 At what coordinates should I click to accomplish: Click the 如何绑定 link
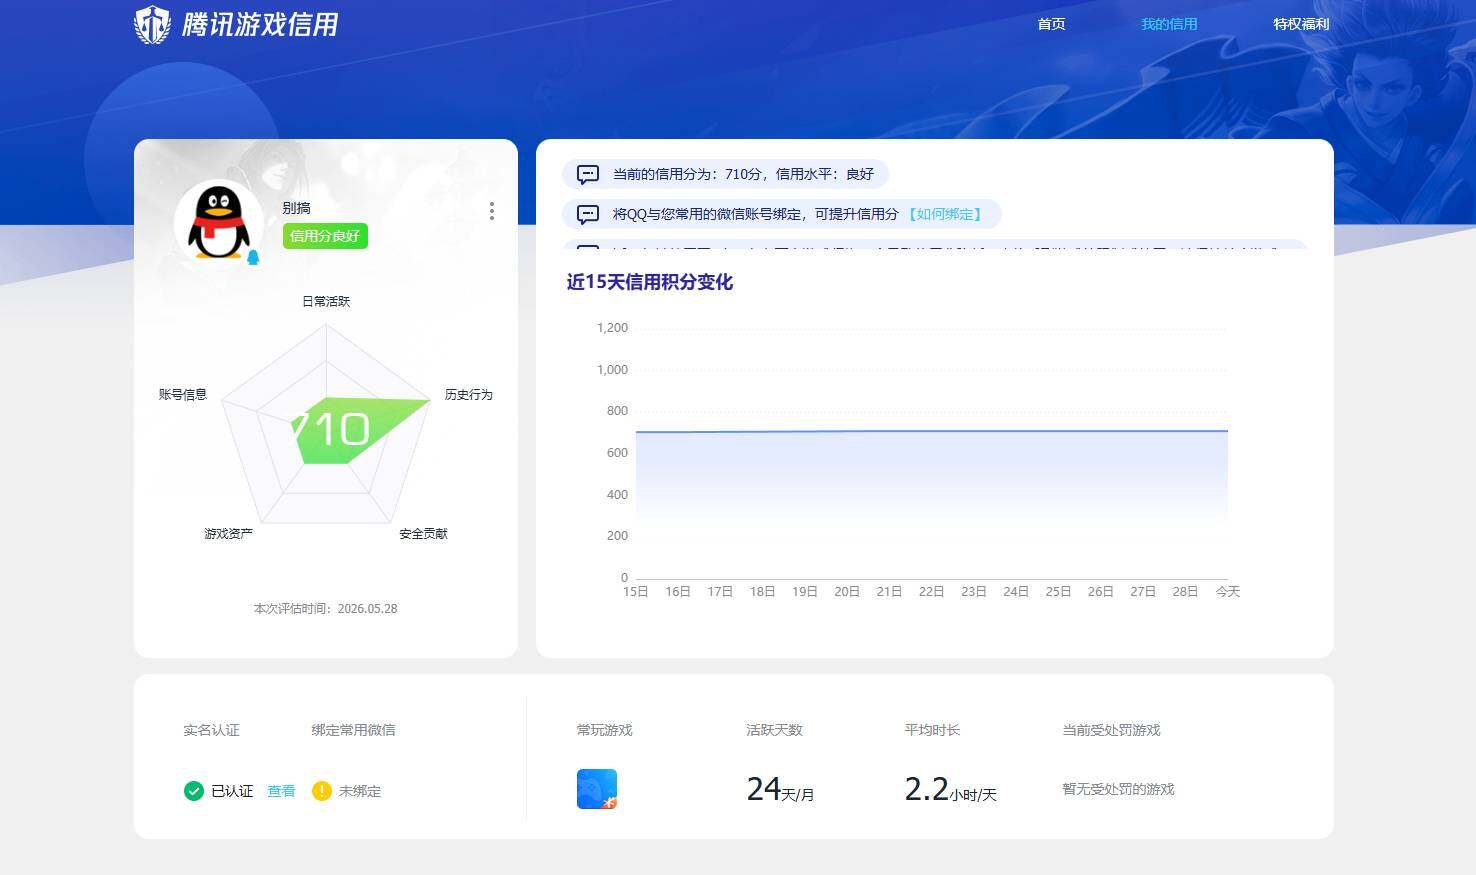coord(945,214)
